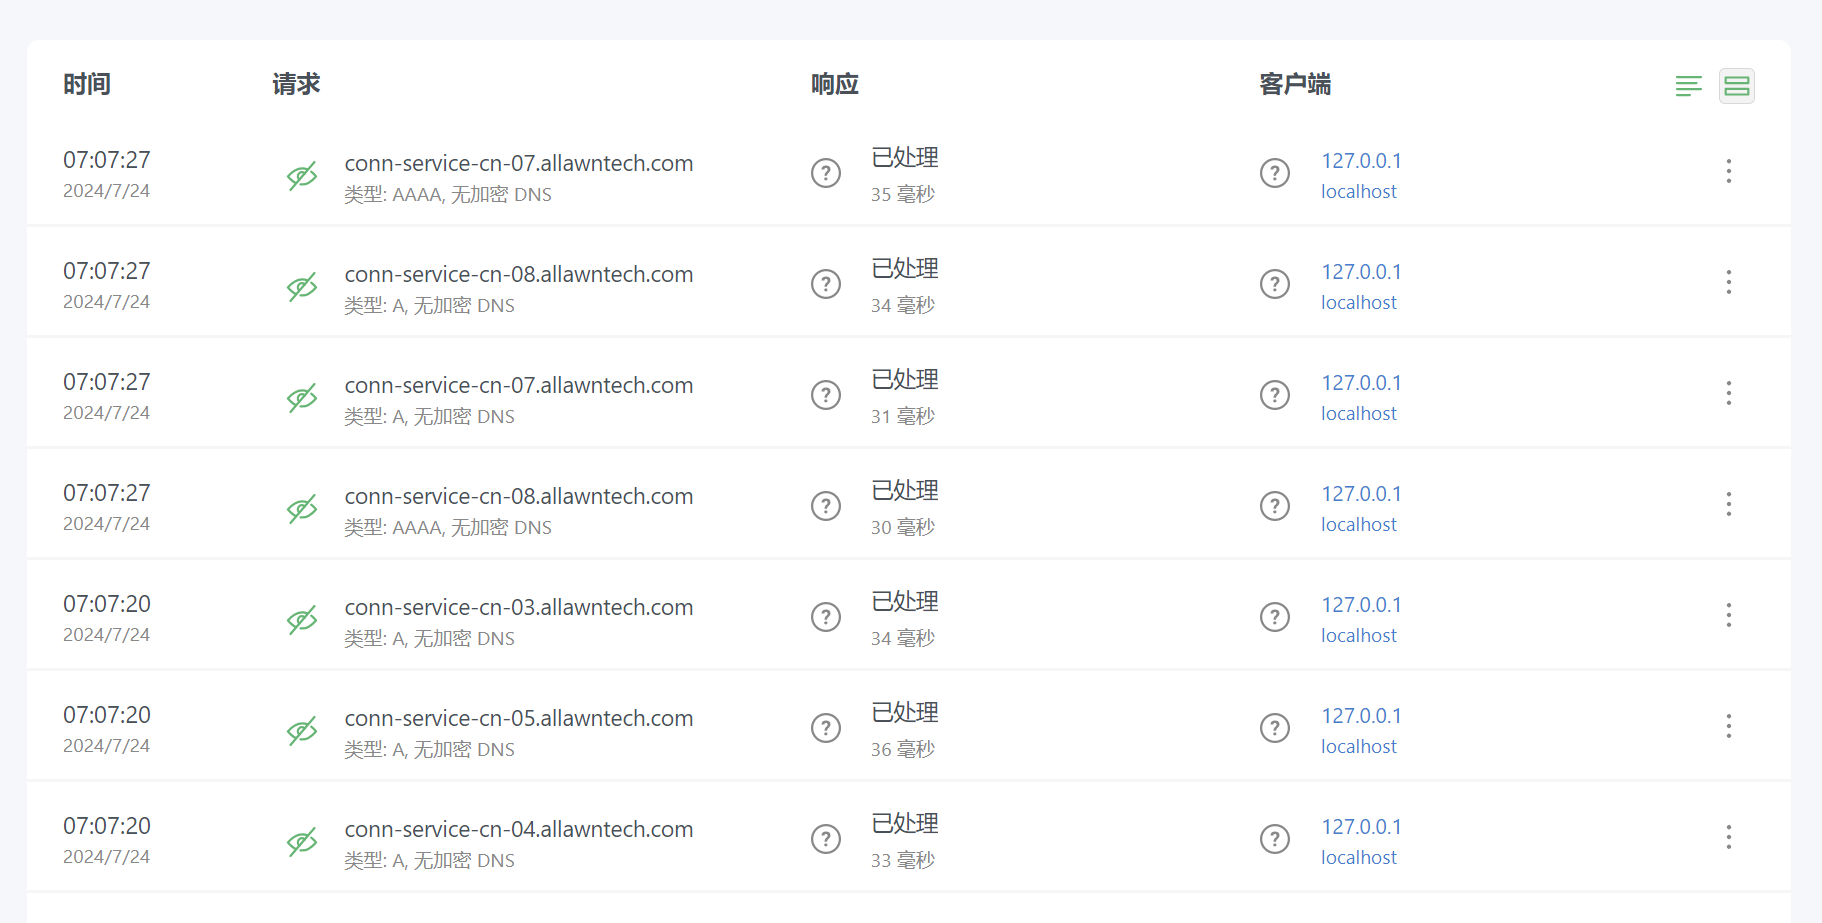Click 127.0.0.1 link in cn-08 A row

pos(1361,272)
